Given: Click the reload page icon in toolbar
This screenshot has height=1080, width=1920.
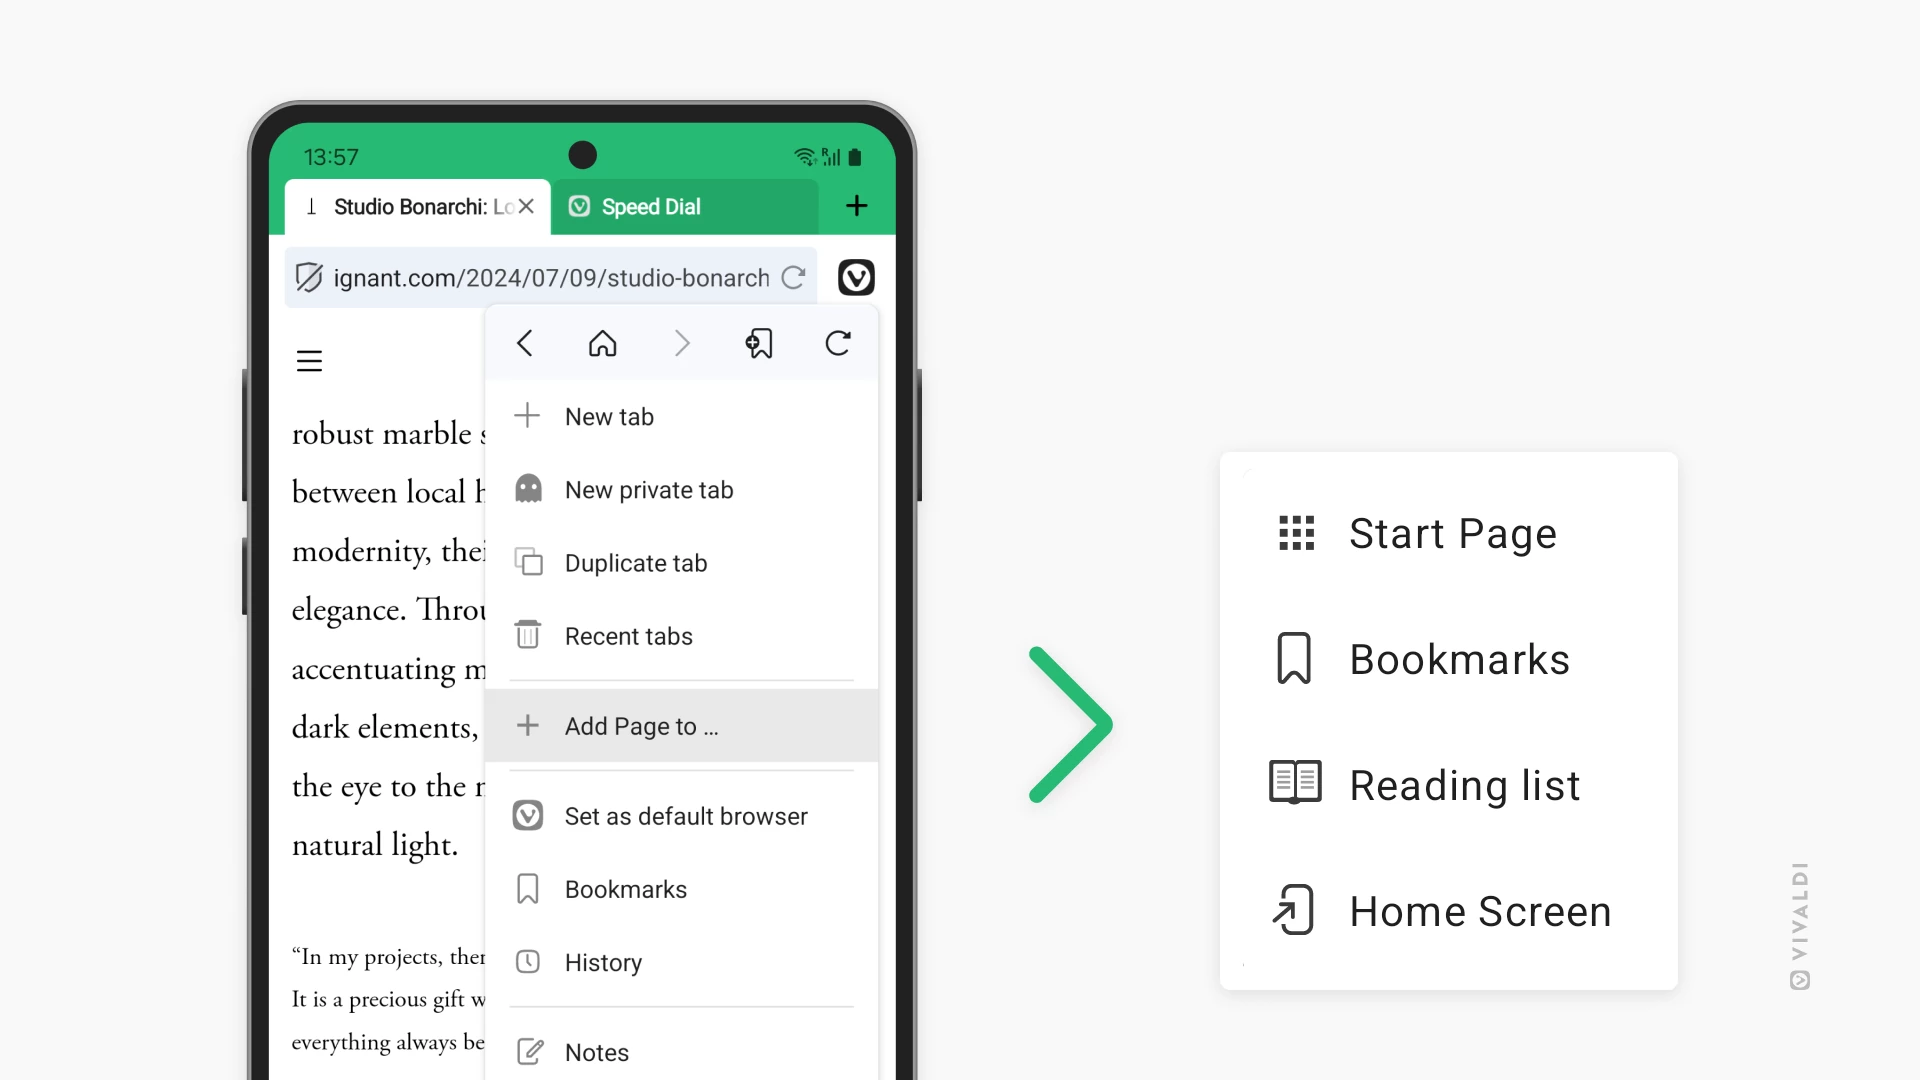Looking at the screenshot, I should click(x=837, y=344).
